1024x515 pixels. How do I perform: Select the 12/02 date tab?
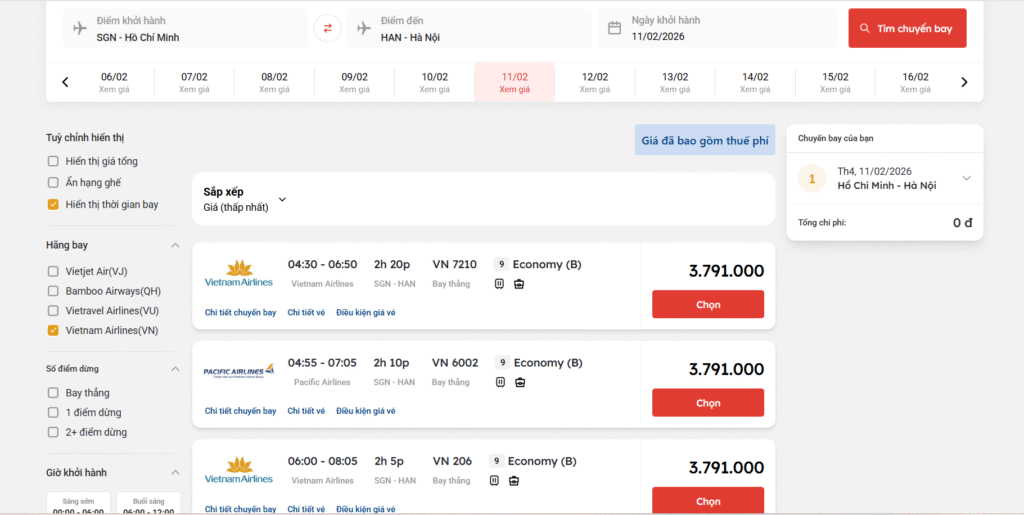pyautogui.click(x=595, y=82)
